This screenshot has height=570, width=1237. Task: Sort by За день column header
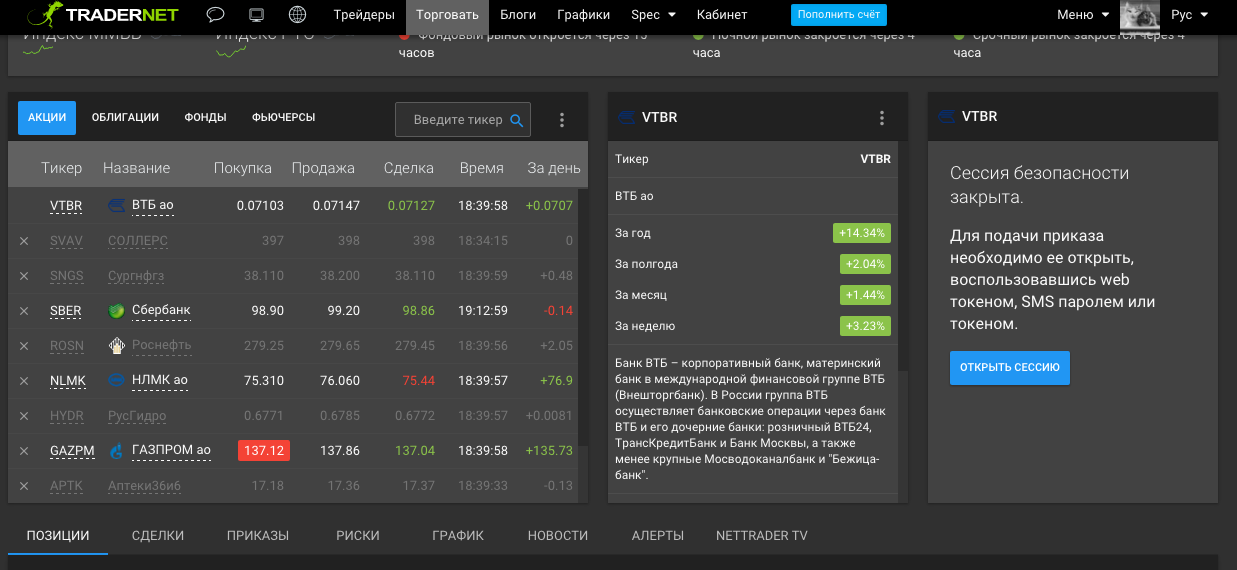(554, 168)
